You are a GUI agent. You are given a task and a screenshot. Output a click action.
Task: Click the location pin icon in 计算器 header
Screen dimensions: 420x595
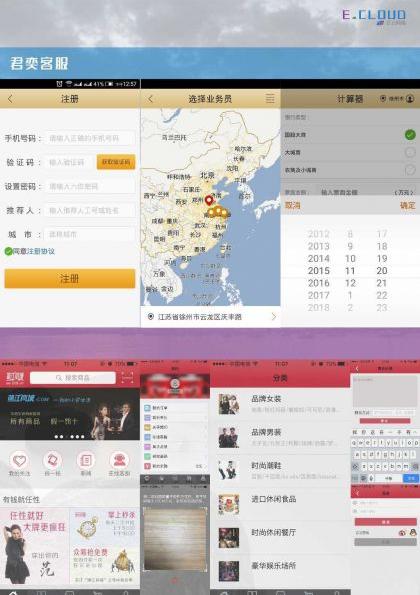[383, 99]
